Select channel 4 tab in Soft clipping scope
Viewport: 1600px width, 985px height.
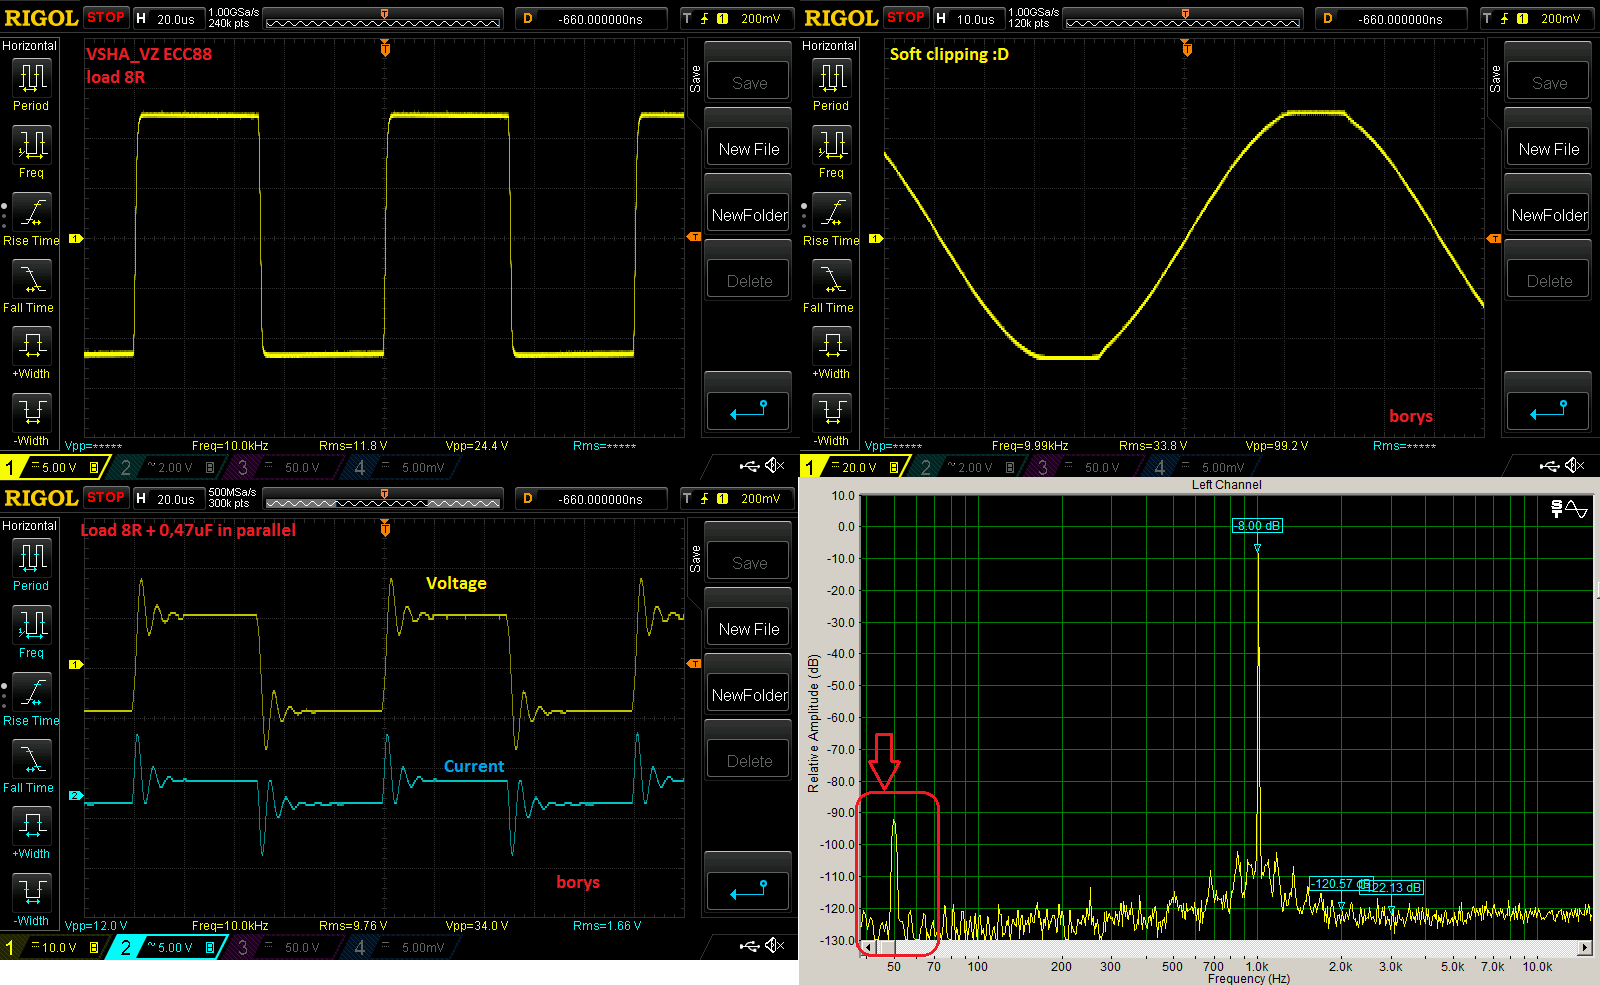pos(1200,467)
